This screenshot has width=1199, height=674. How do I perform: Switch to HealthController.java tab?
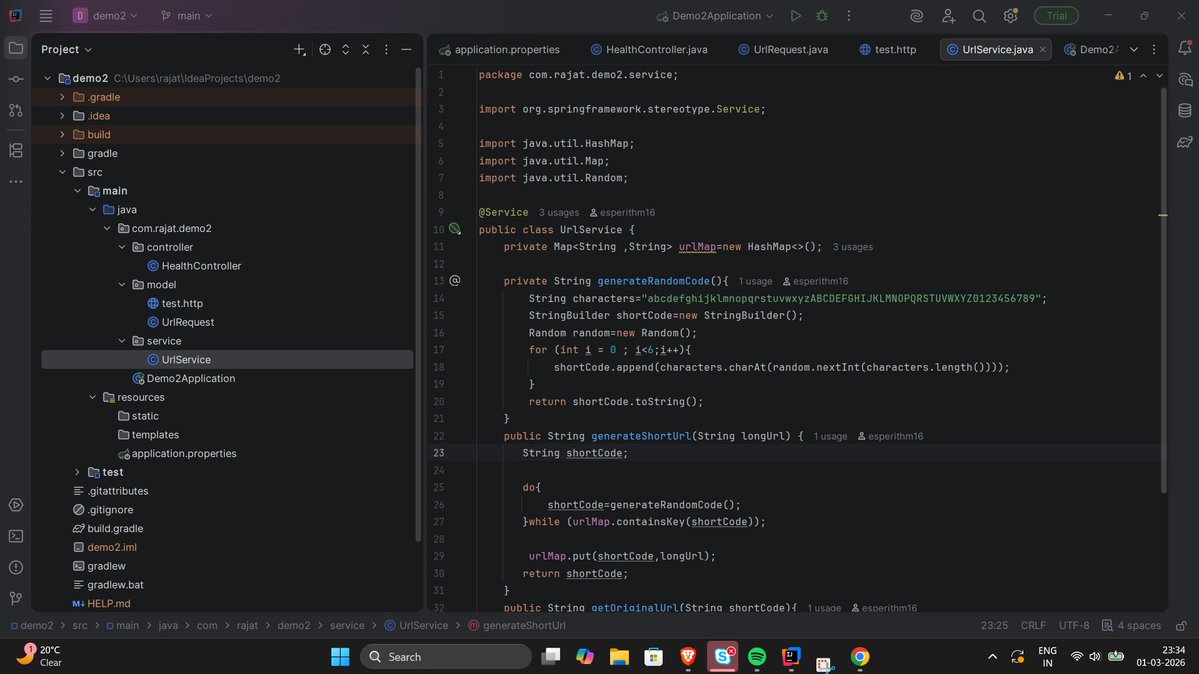point(648,49)
